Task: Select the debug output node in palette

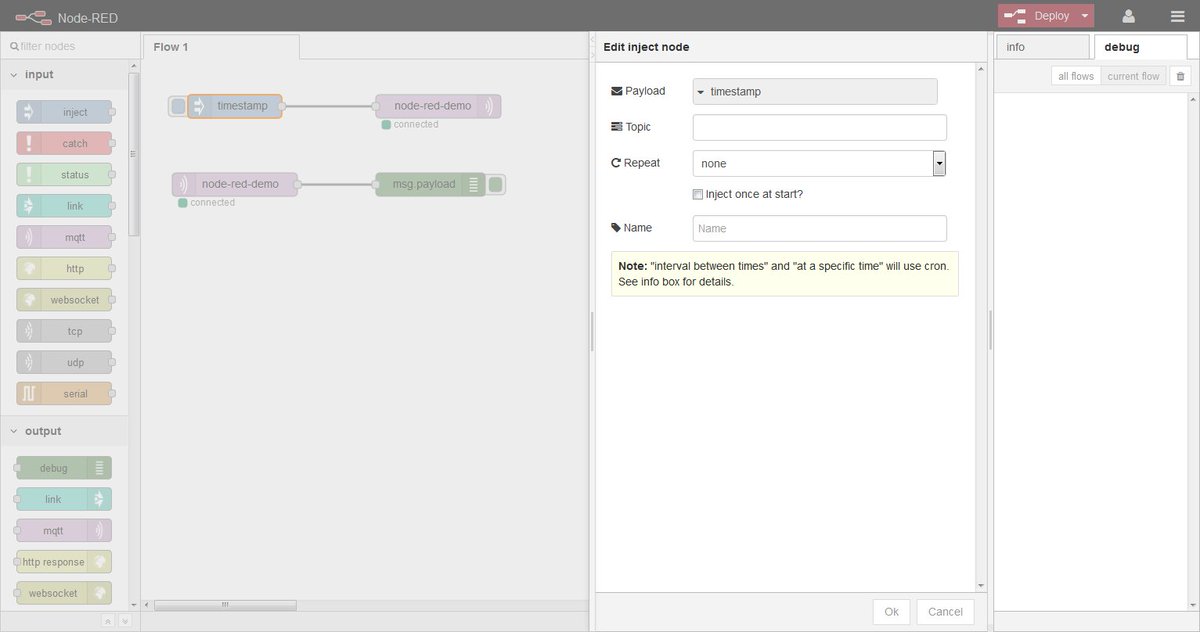Action: pyautogui.click(x=64, y=468)
